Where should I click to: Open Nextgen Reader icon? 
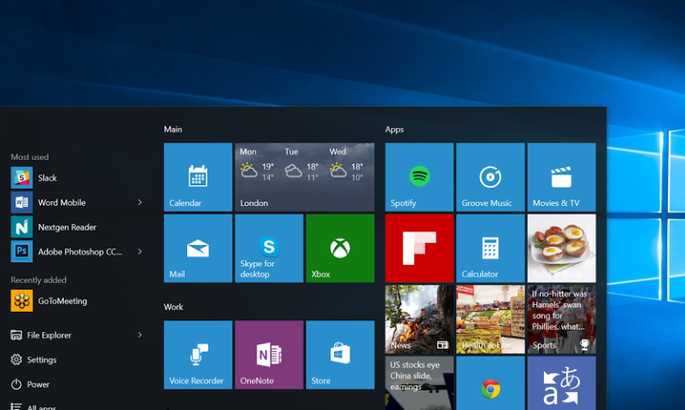click(x=21, y=227)
